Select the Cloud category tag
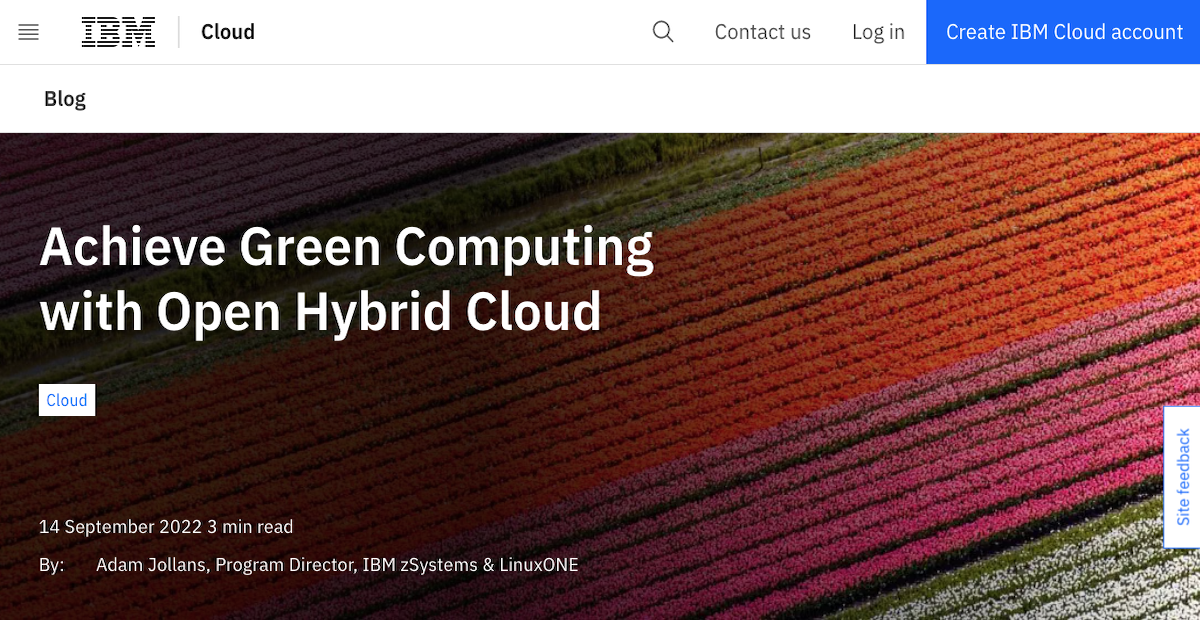Viewport: 1200px width, 628px height. 67,400
